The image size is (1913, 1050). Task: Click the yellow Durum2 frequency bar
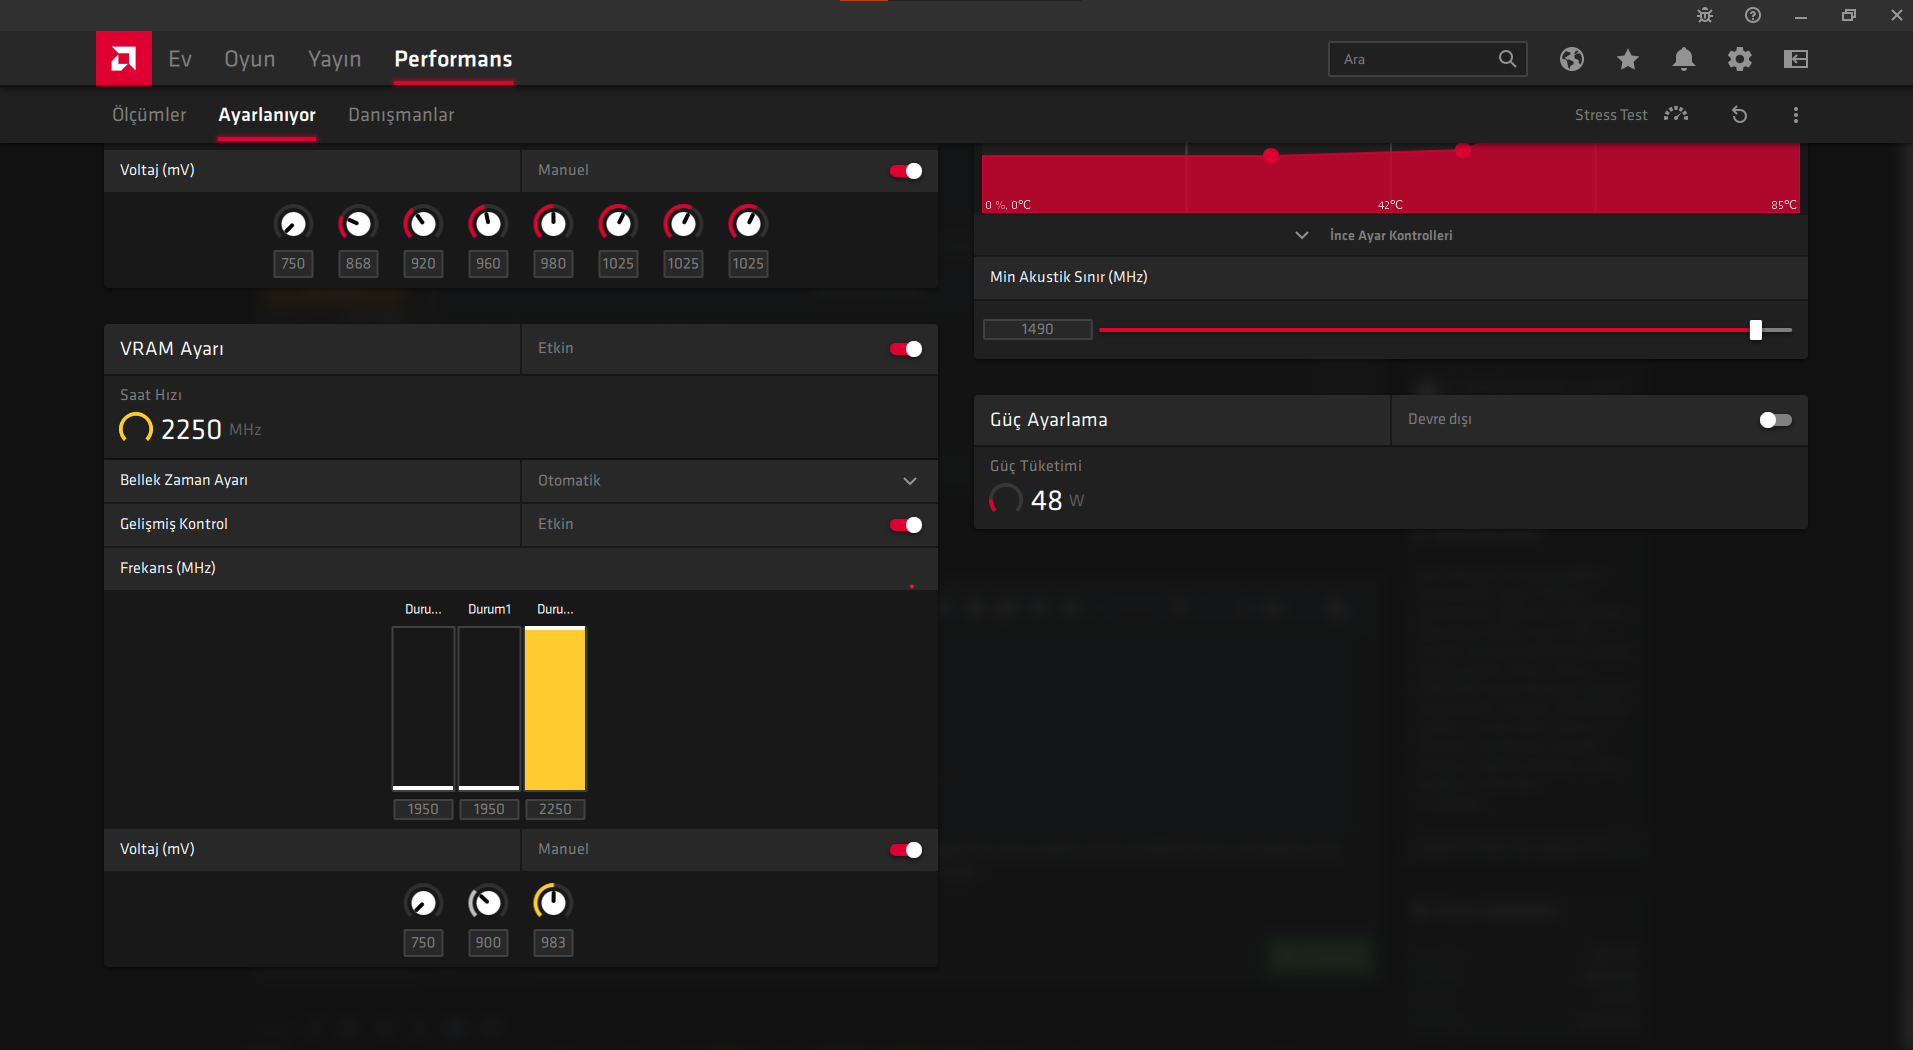[x=555, y=709]
